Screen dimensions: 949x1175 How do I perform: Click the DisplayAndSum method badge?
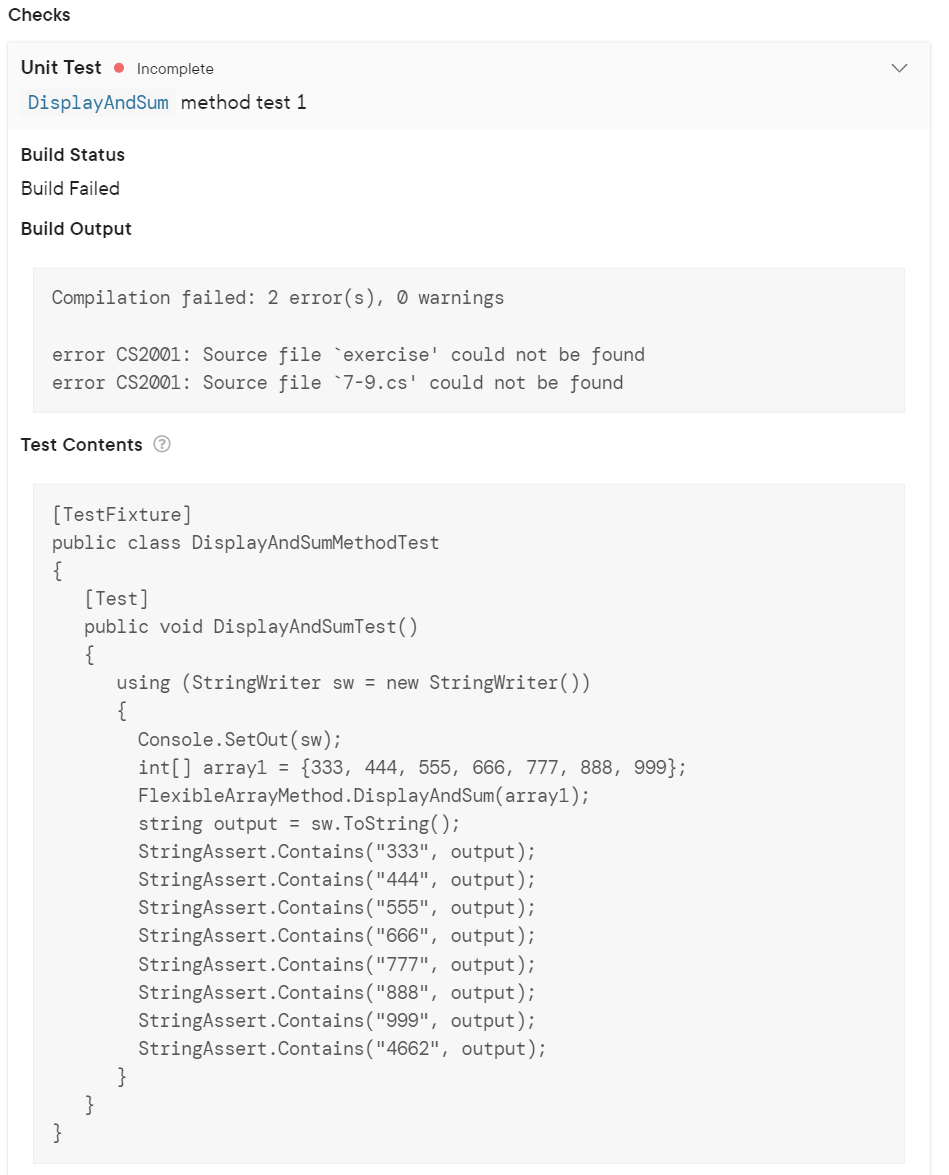point(96,102)
